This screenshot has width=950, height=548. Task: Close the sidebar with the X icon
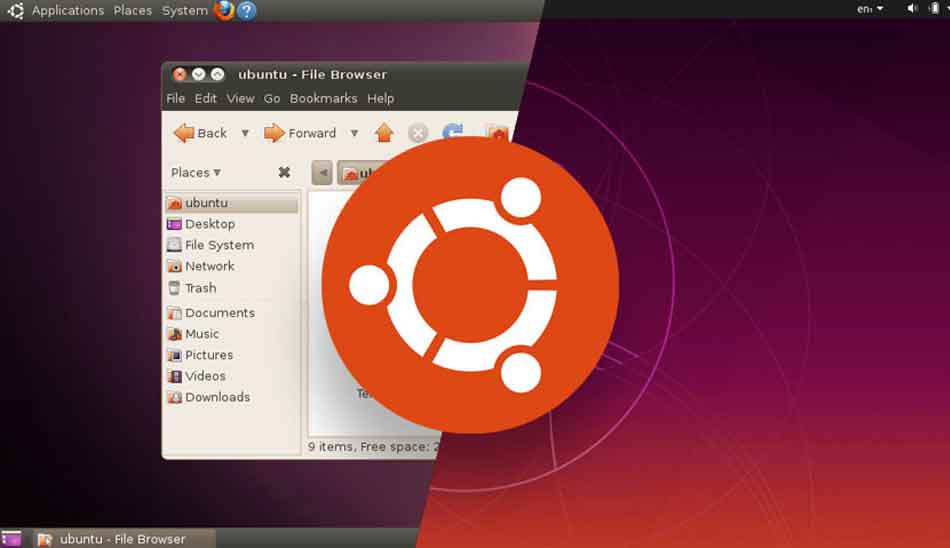(284, 172)
